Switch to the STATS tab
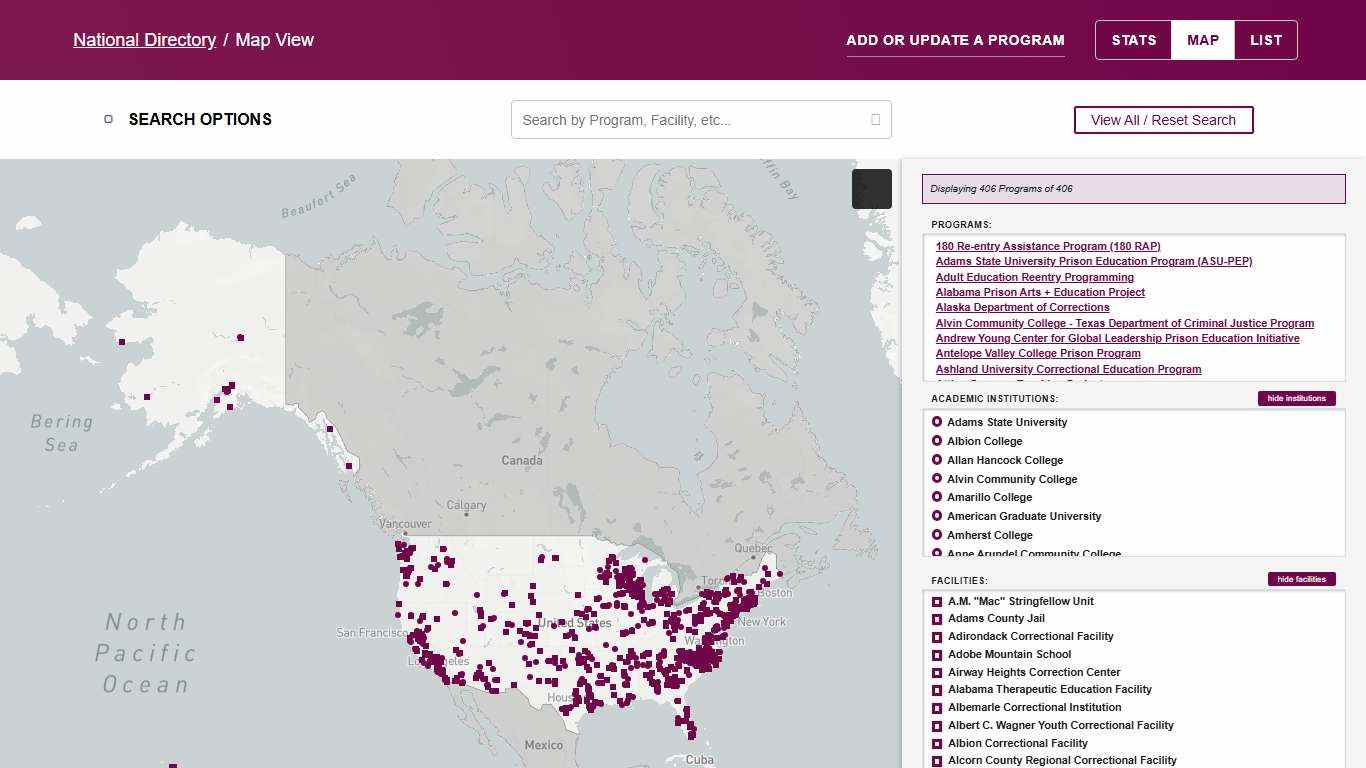Viewport: 1366px width, 768px height. tap(1133, 40)
